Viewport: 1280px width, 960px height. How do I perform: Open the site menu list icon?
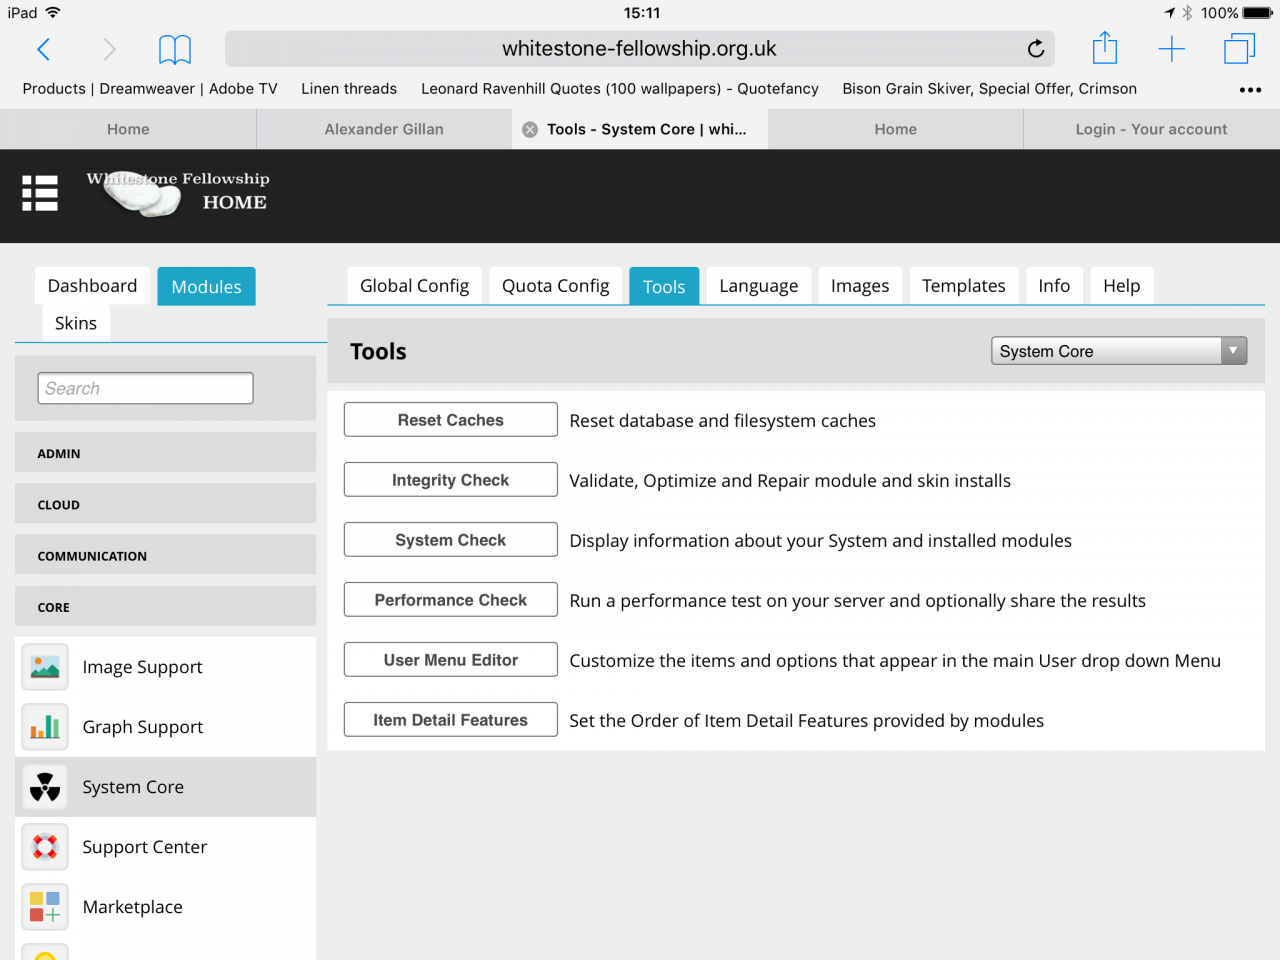pyautogui.click(x=40, y=193)
